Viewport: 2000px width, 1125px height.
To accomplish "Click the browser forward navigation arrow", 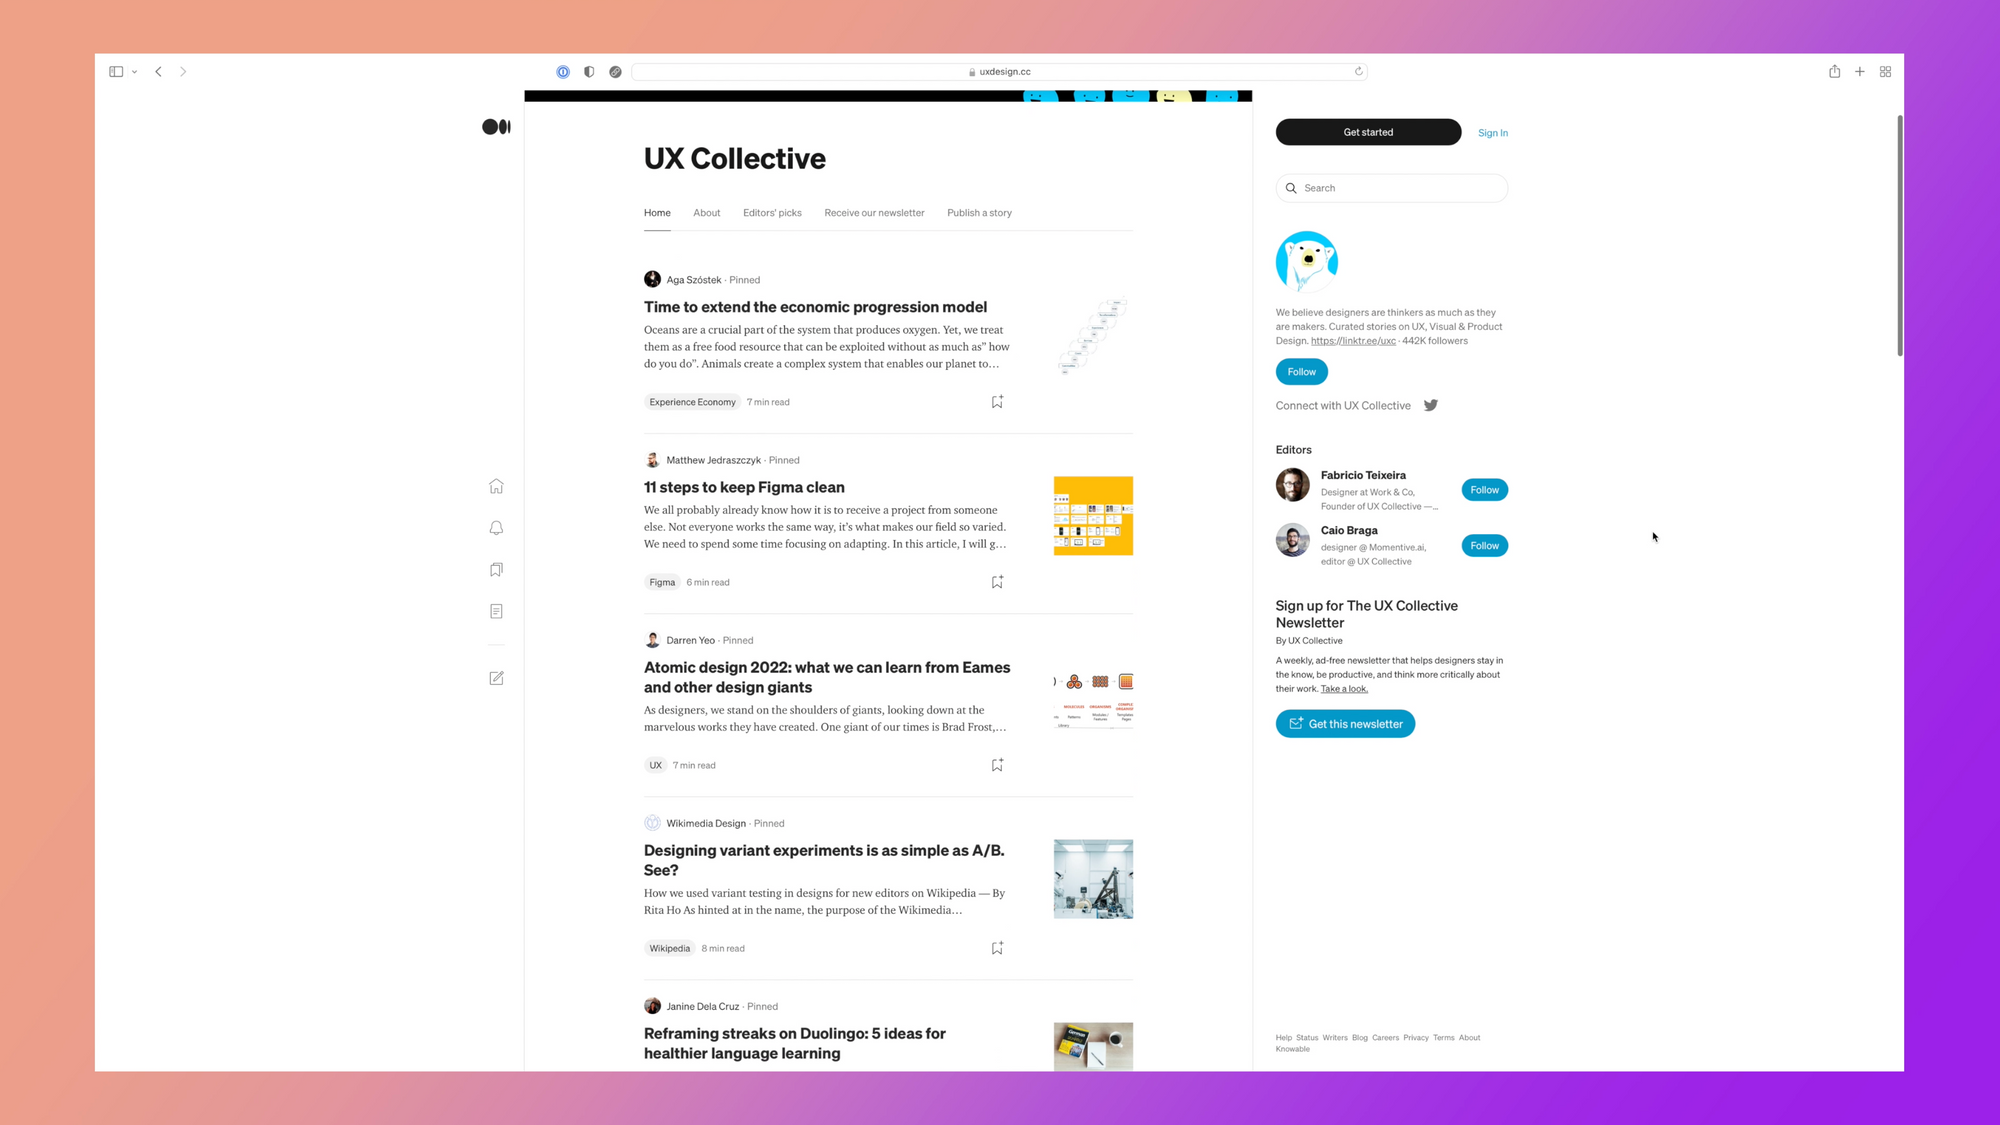I will (184, 71).
